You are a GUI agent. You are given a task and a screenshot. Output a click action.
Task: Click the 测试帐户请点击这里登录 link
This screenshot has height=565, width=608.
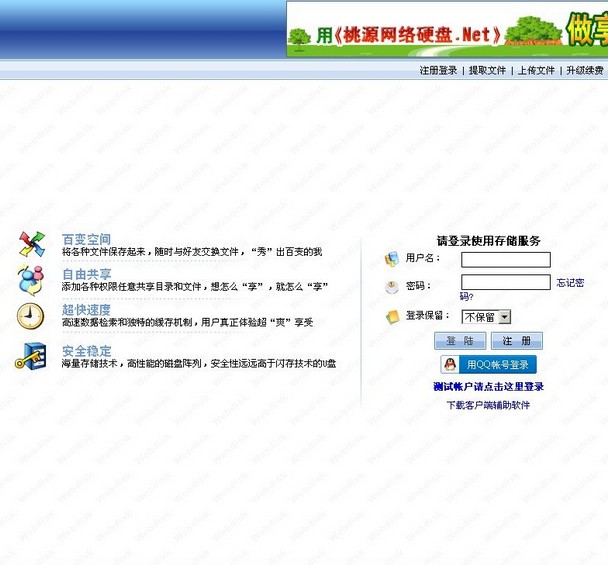click(489, 387)
